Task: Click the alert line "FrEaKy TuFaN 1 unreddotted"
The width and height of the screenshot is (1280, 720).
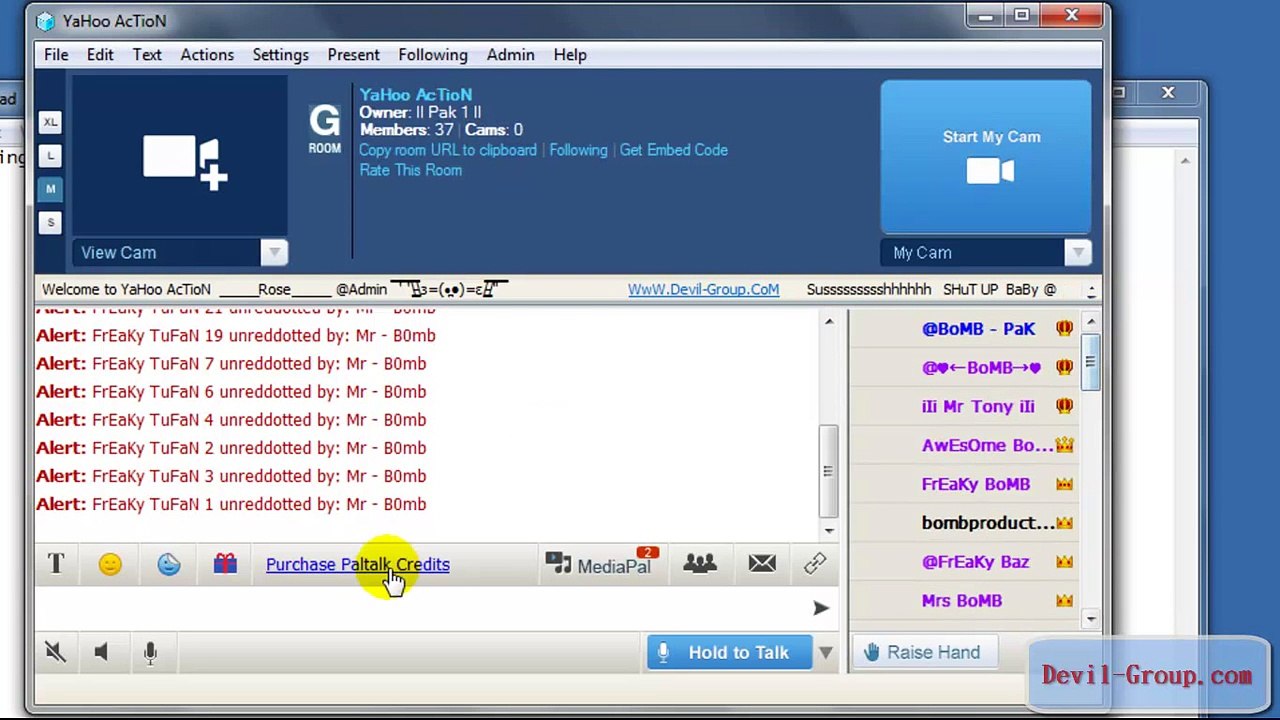Action: tap(231, 504)
